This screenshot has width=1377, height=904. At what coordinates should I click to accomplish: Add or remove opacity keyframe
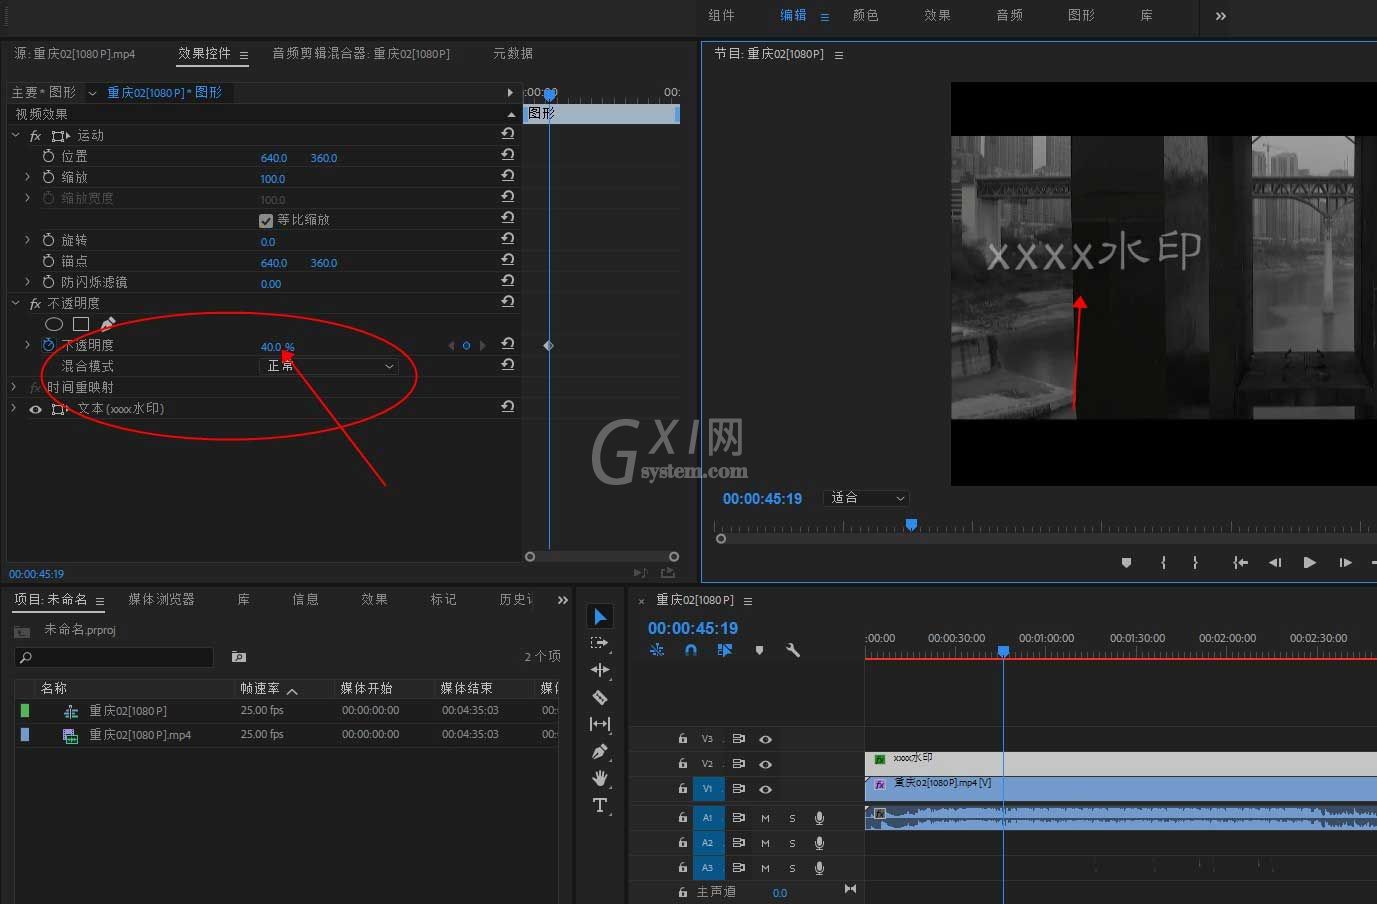[x=466, y=345]
